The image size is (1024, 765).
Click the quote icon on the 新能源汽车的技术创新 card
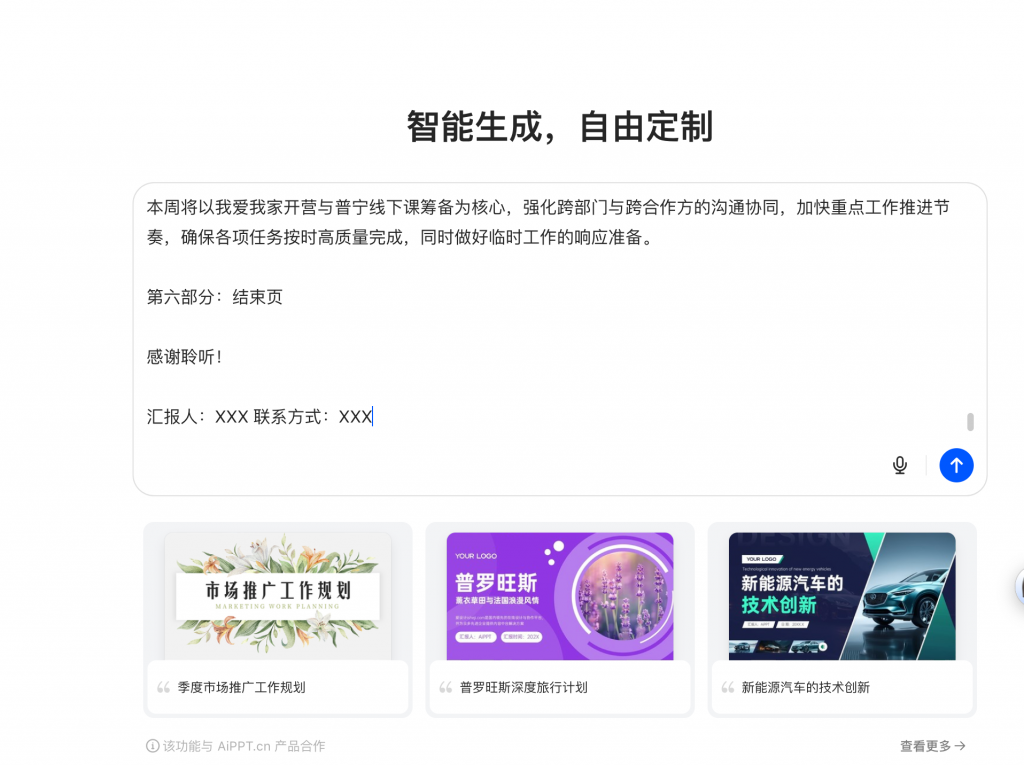[725, 687]
